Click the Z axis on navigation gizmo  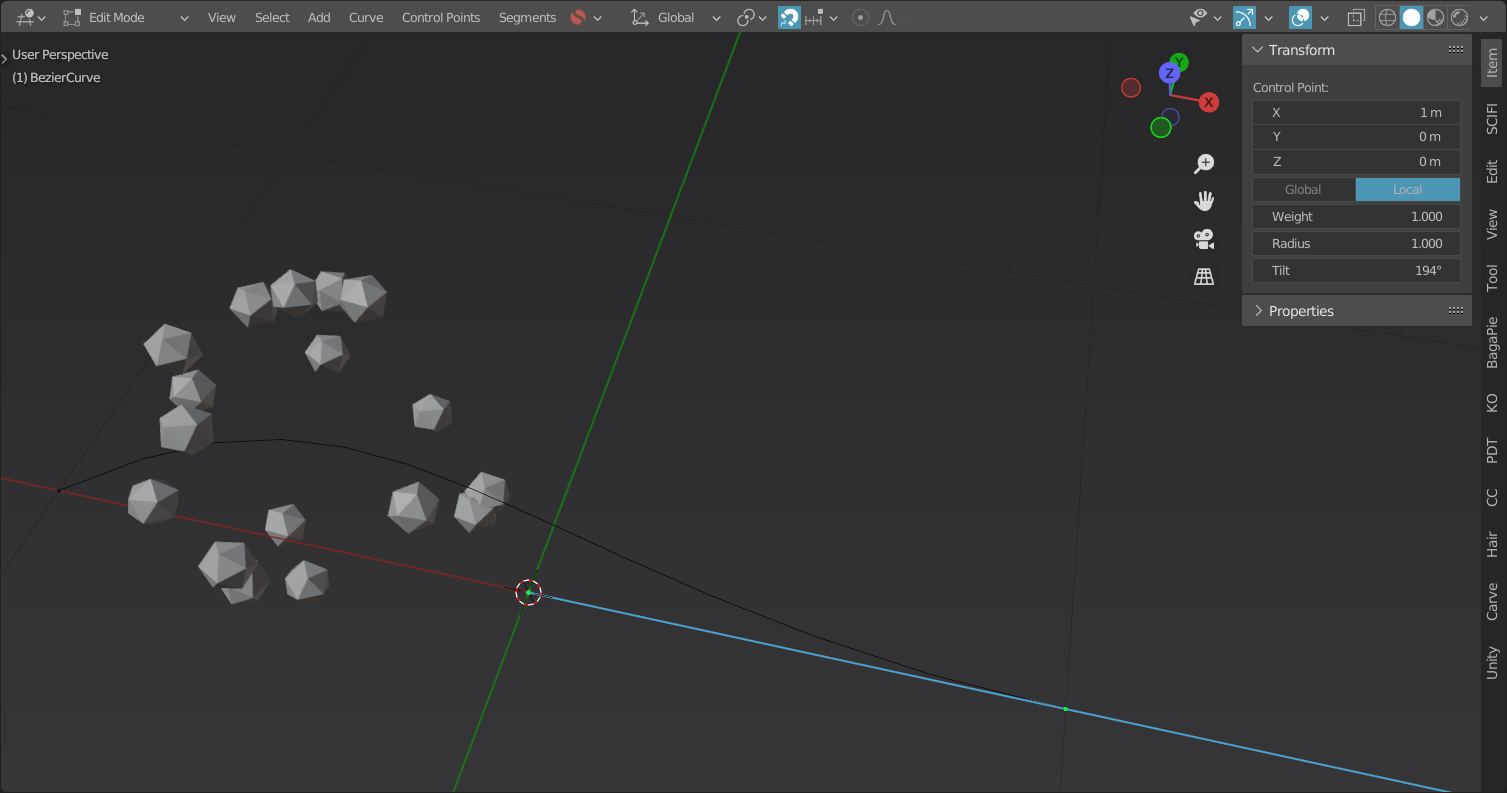click(x=1169, y=73)
